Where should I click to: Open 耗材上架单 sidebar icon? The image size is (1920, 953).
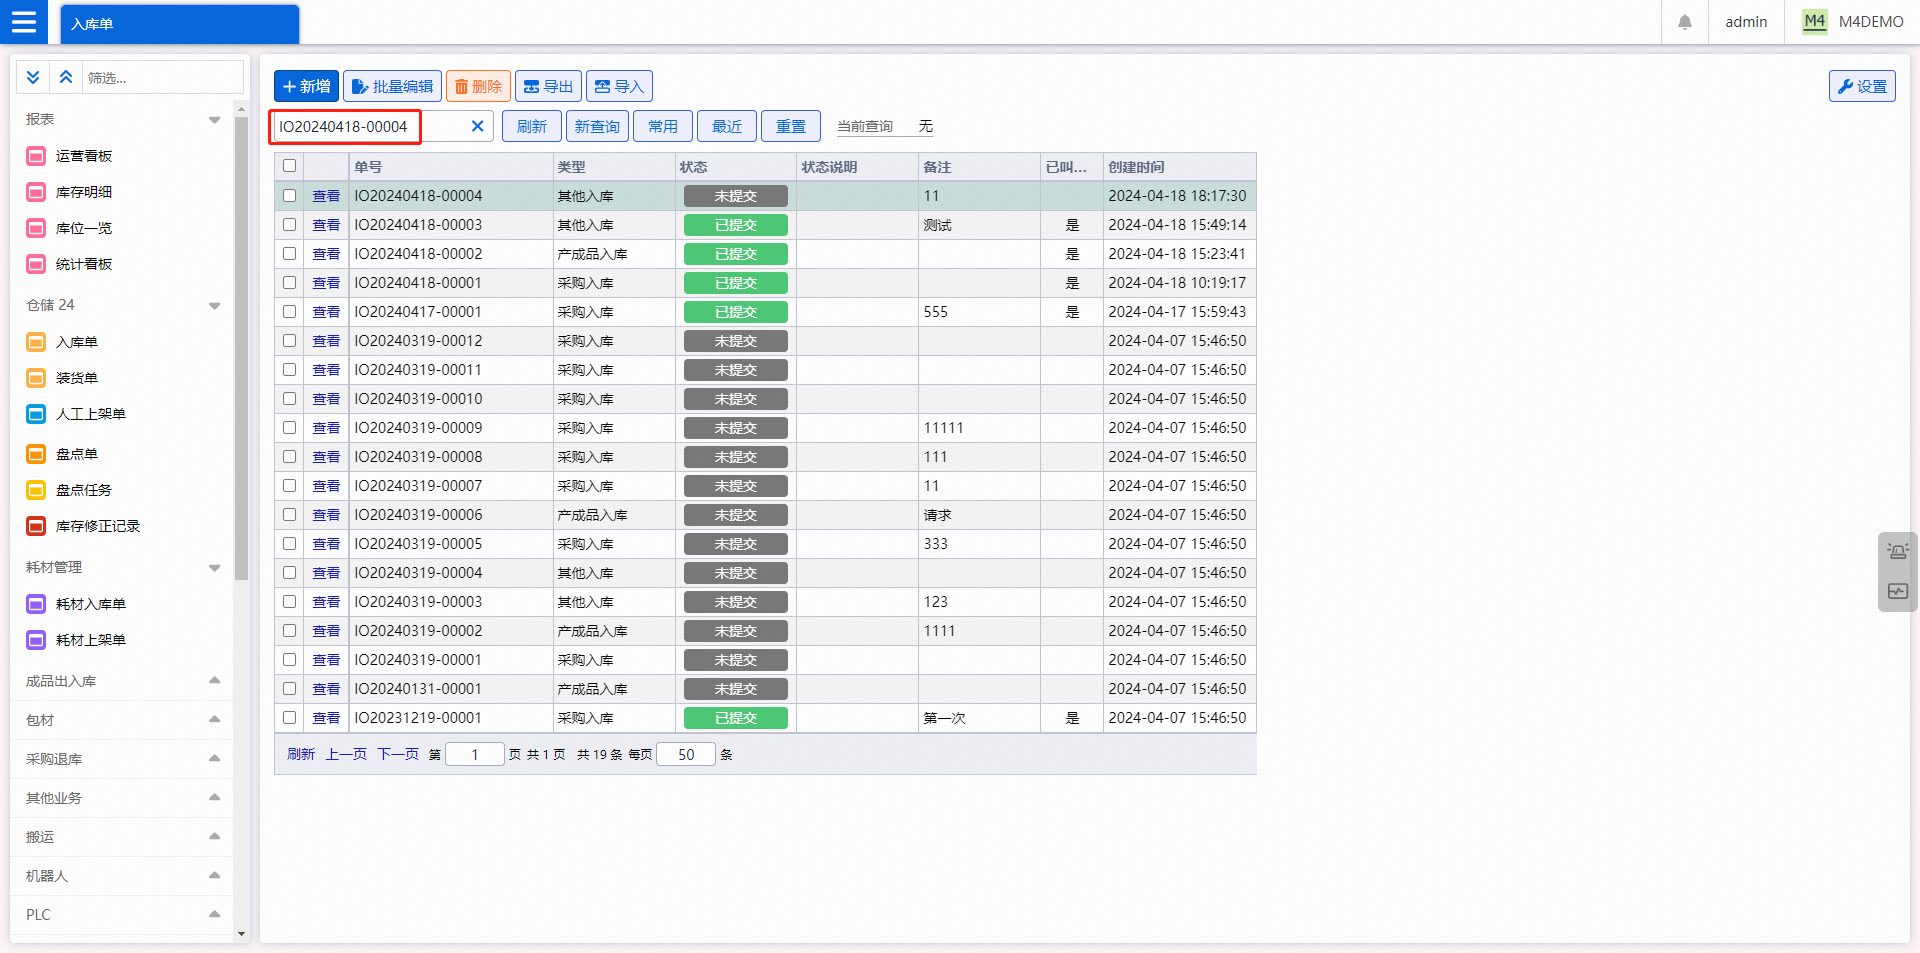(x=36, y=640)
